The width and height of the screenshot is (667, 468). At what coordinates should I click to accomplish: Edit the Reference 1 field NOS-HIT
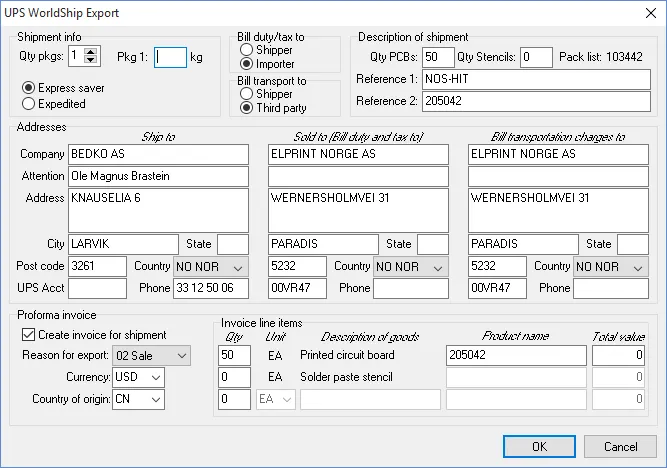point(536,80)
